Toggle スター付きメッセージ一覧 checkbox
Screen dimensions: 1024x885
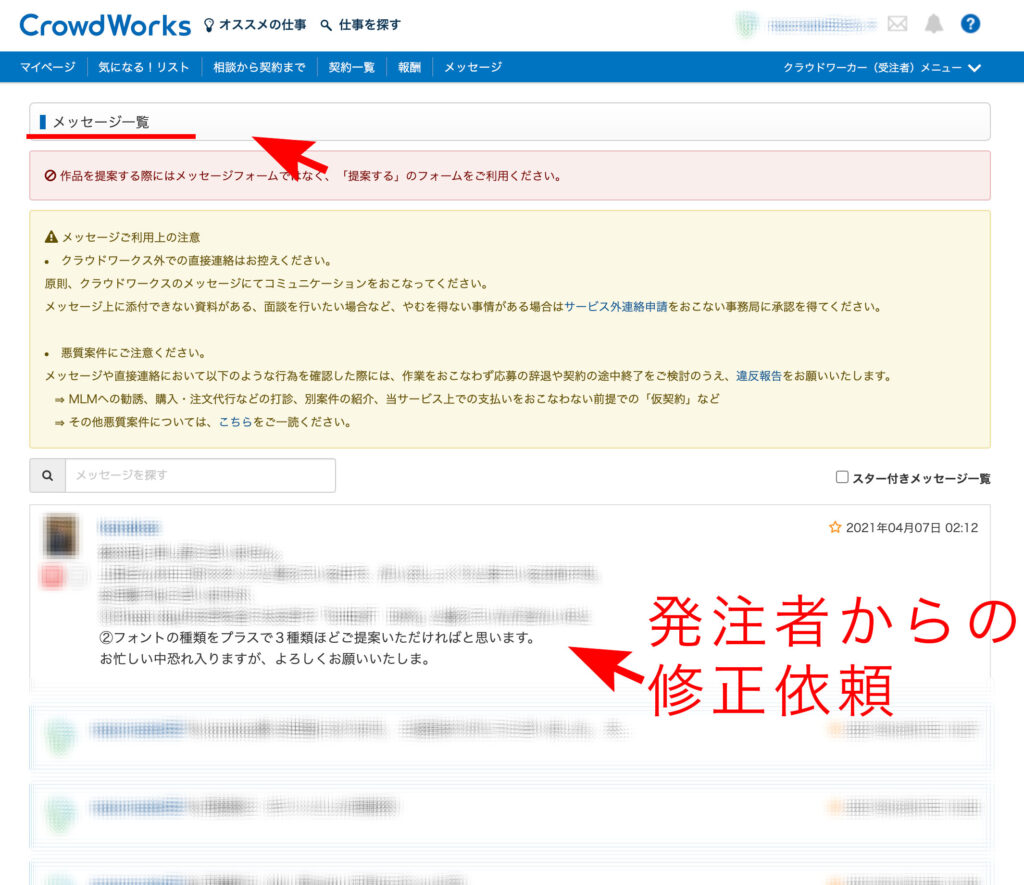[x=842, y=477]
